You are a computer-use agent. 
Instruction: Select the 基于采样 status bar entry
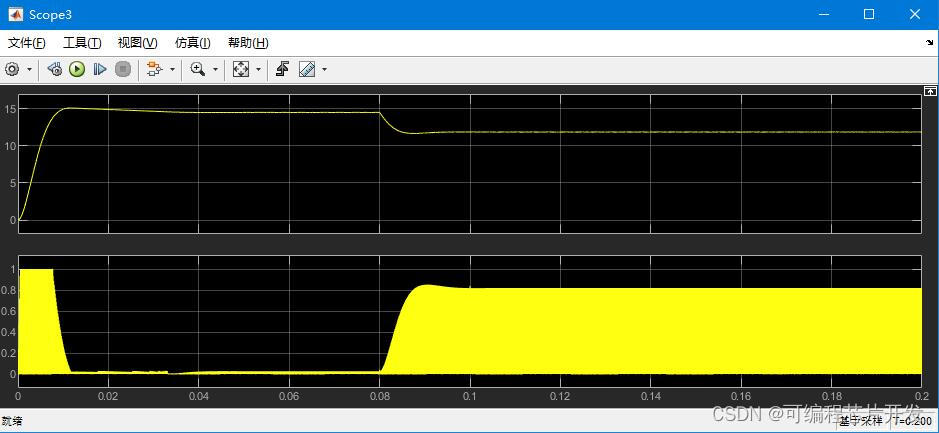click(x=861, y=422)
